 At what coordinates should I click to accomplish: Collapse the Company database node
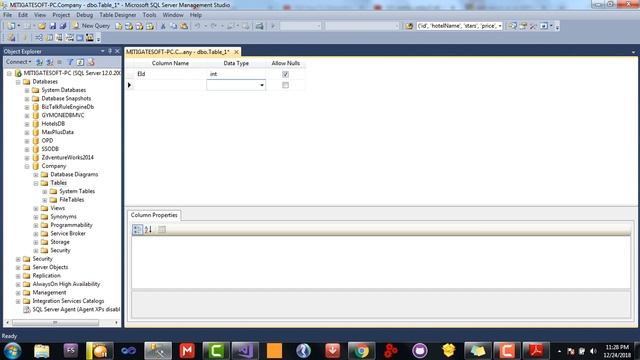[27, 166]
